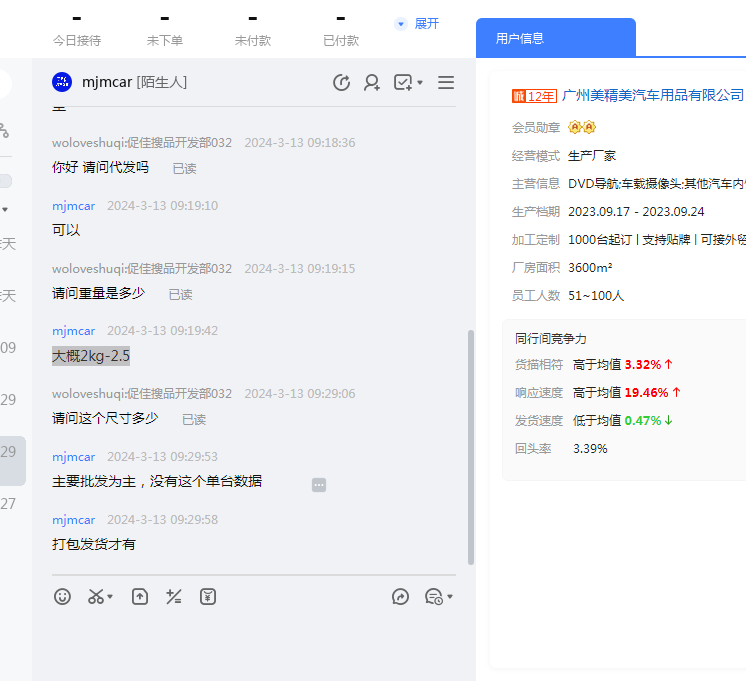746x681 pixels.
Task: Click the scissors screenshot icon
Action: click(x=95, y=597)
